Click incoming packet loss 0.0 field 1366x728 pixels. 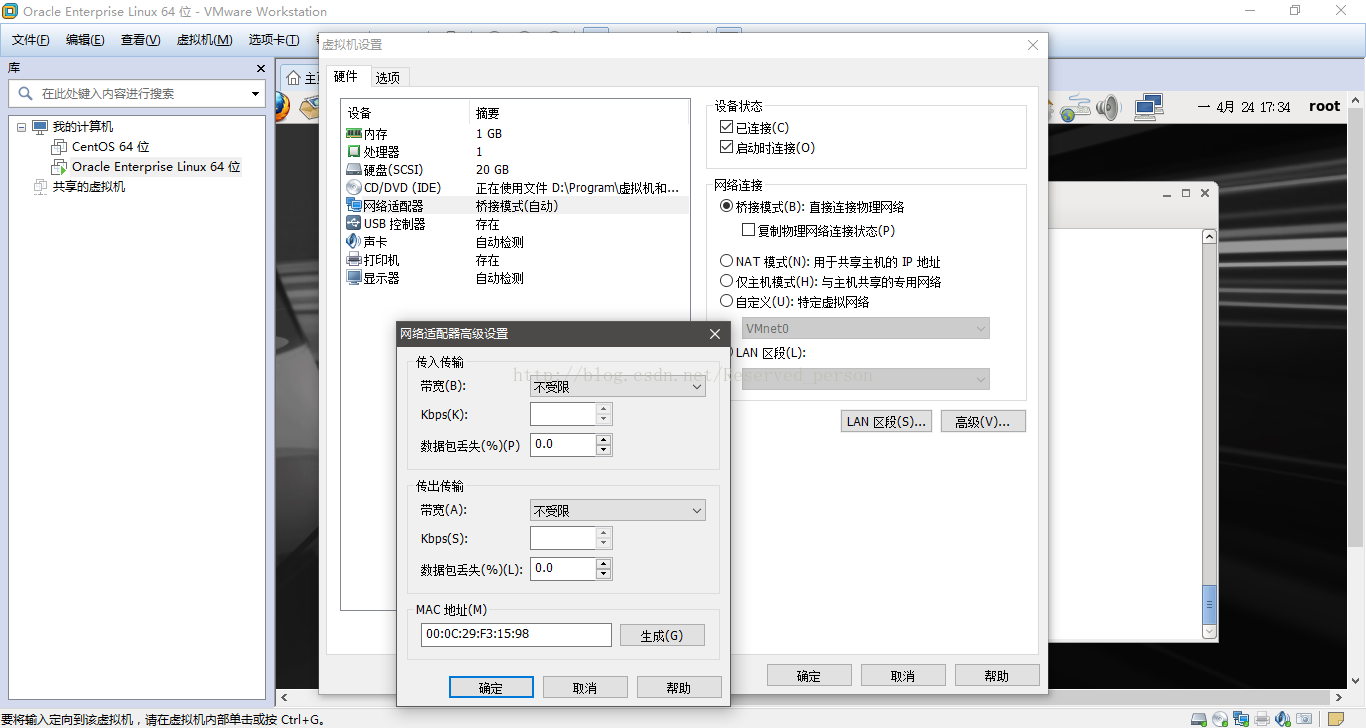(563, 444)
